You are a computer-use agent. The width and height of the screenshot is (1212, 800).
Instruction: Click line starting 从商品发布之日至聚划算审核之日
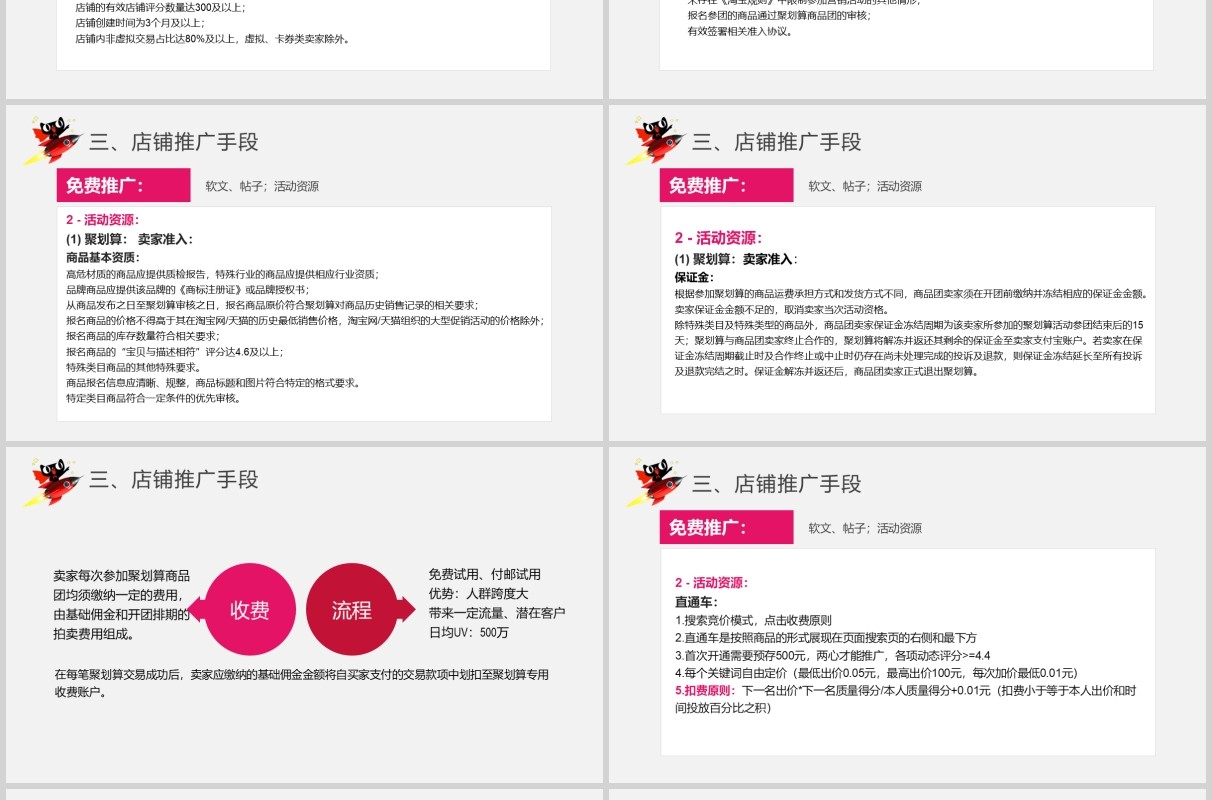coord(272,305)
